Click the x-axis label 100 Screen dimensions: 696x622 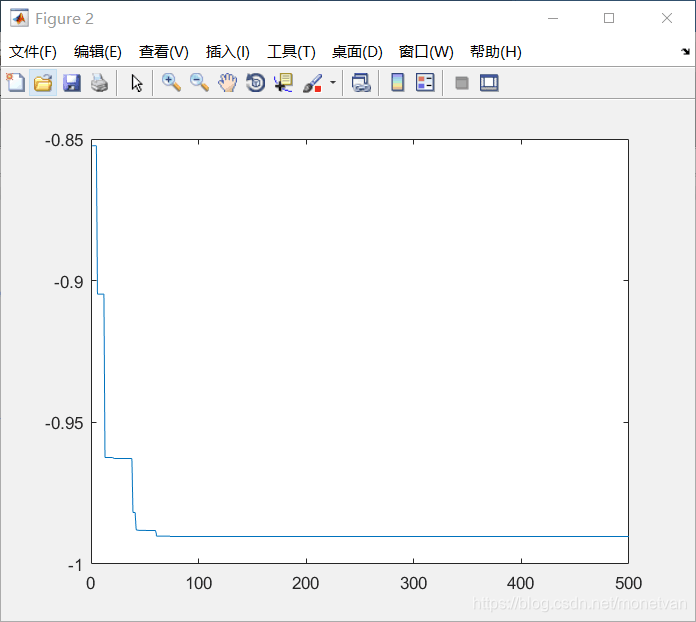[x=198, y=583]
